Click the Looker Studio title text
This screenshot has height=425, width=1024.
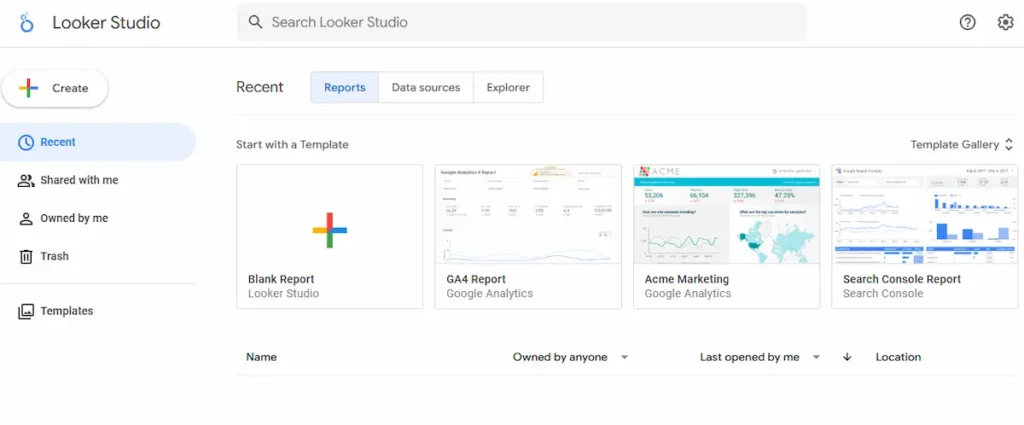click(x=106, y=22)
